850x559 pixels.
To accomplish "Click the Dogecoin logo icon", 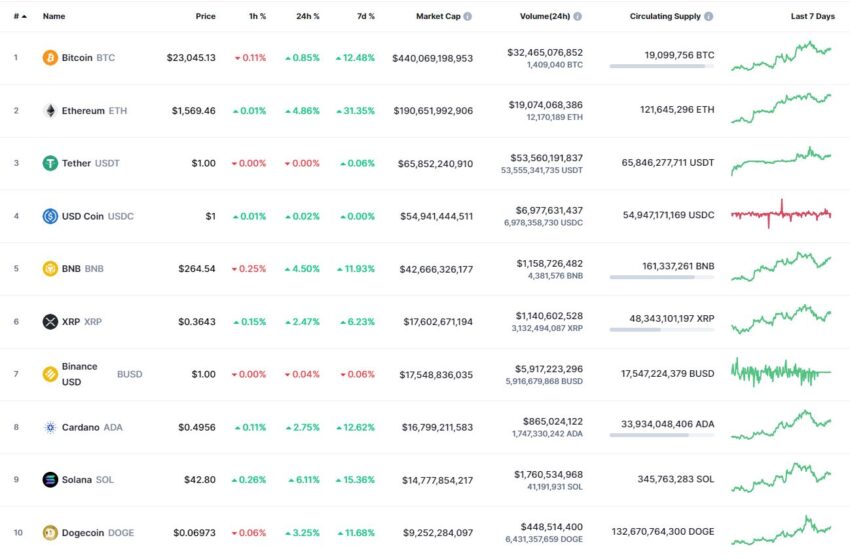I will coord(50,533).
